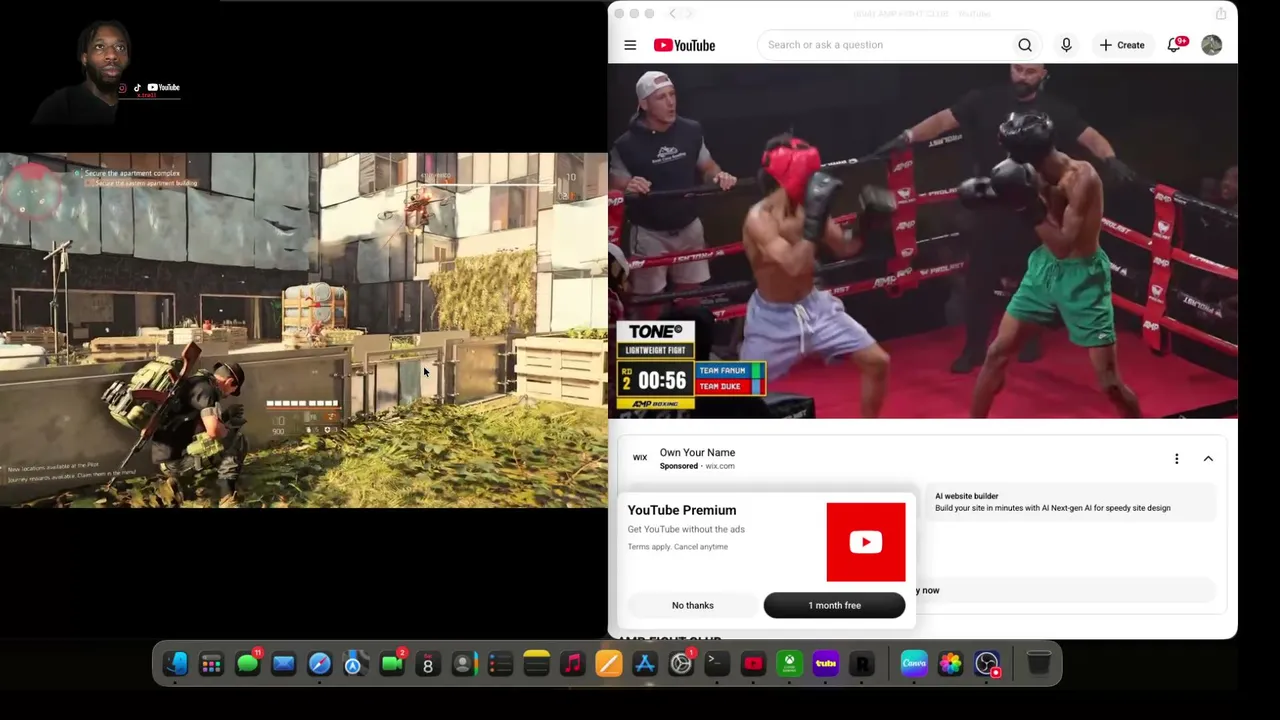Open YouTube notifications bell
The height and width of the screenshot is (720, 1280).
[x=1175, y=45]
